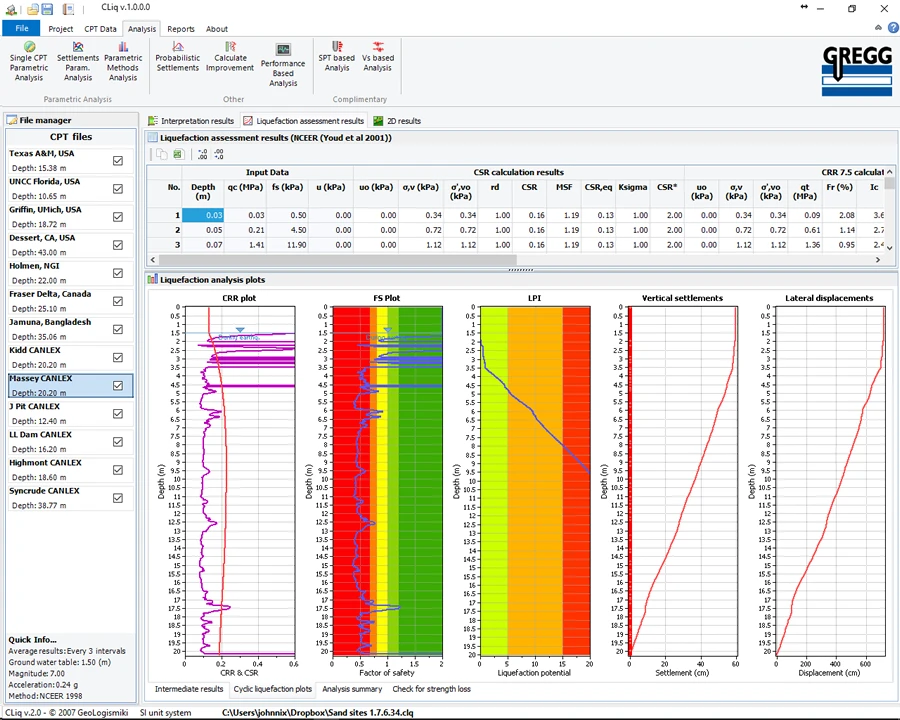Toggle the Massey CANLEX checkbox
The height and width of the screenshot is (720, 900).
coord(118,386)
